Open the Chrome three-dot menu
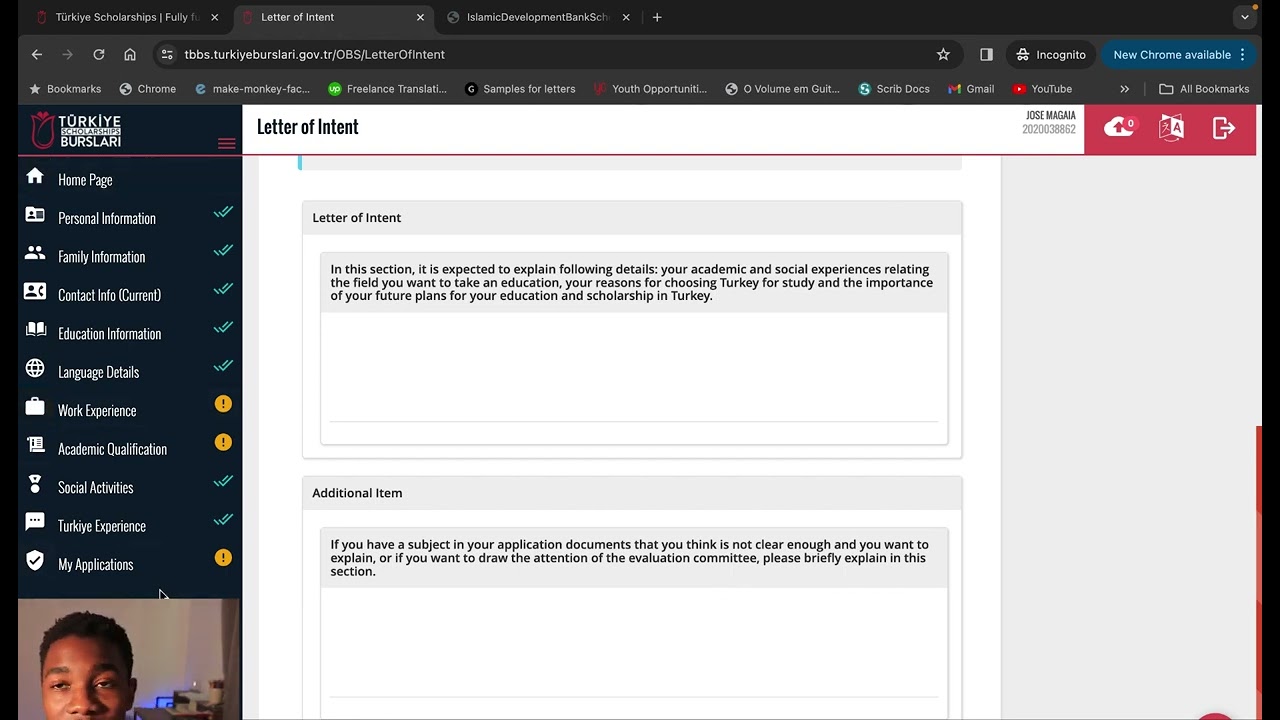 [1243, 54]
